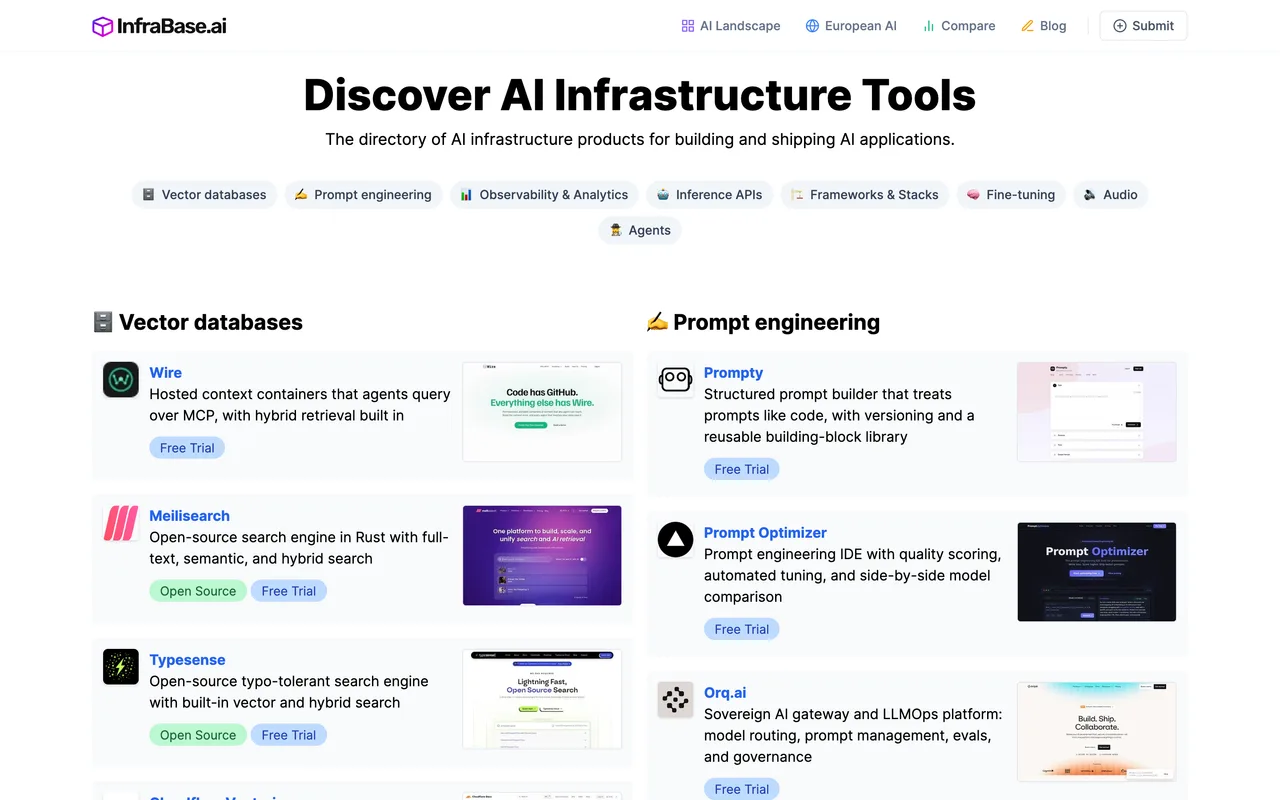Open the Prompty tool link
The height and width of the screenshot is (800, 1280).
tap(733, 372)
